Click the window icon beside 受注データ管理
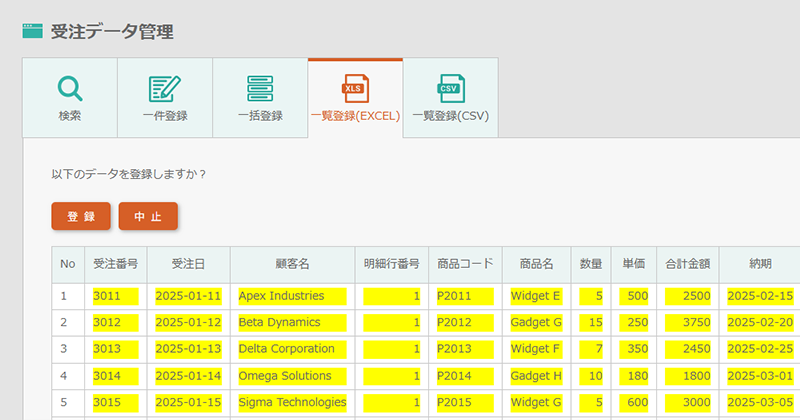The width and height of the screenshot is (800, 420). [x=33, y=31]
